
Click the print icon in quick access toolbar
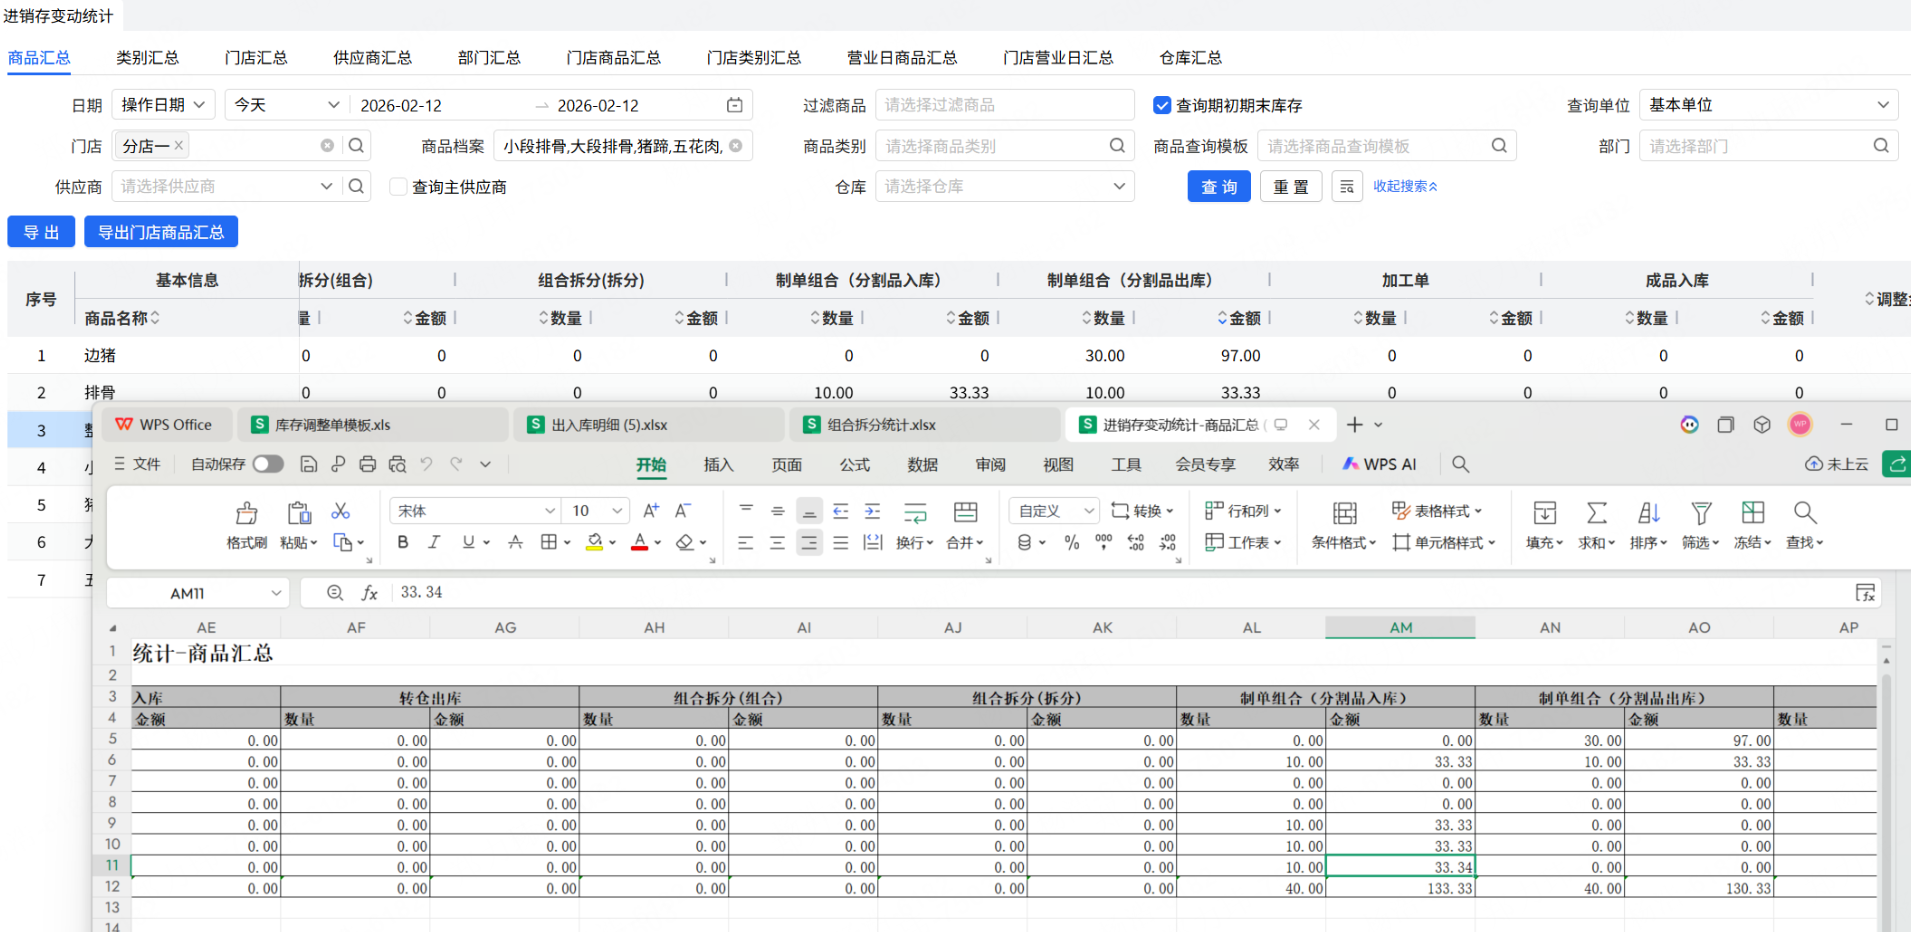368,464
